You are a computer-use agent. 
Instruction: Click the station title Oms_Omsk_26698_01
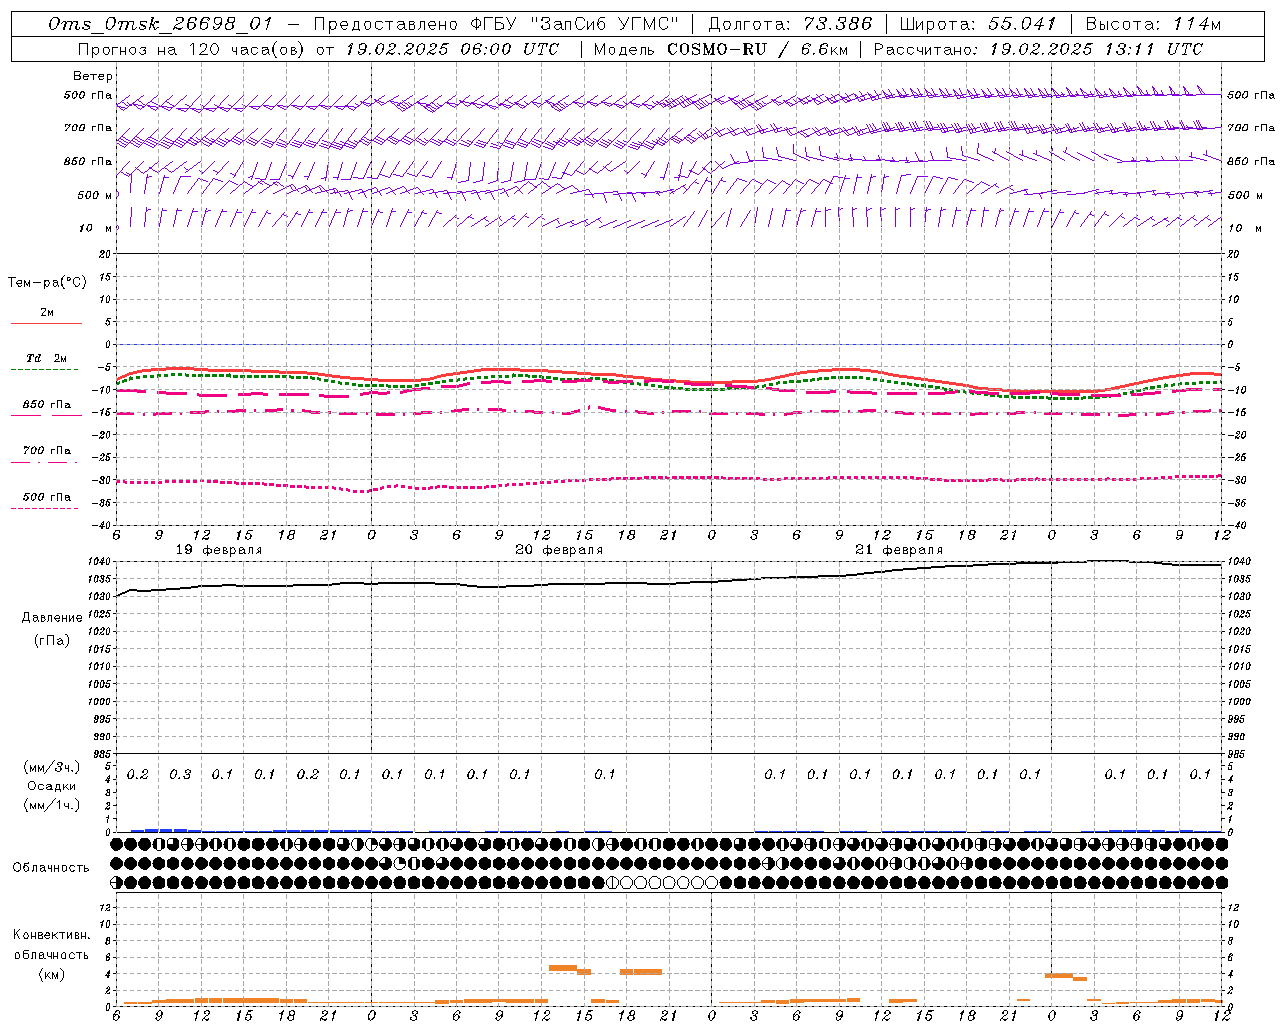161,24
